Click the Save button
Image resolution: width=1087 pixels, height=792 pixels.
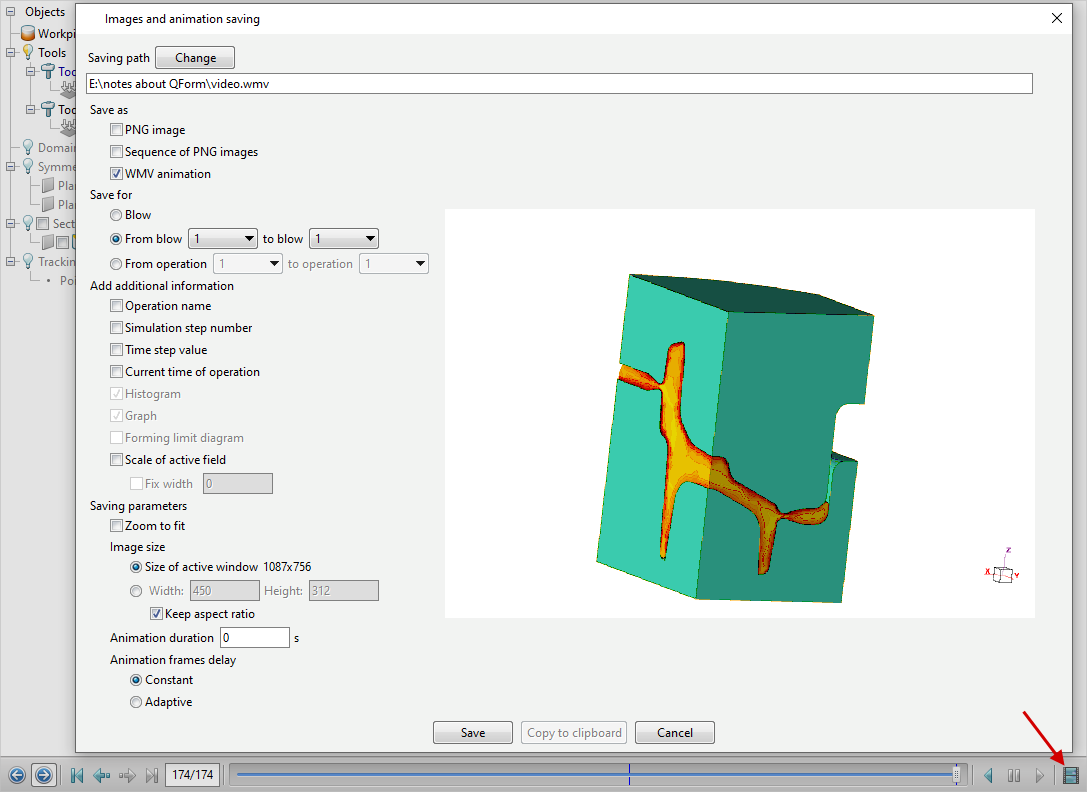coord(472,733)
